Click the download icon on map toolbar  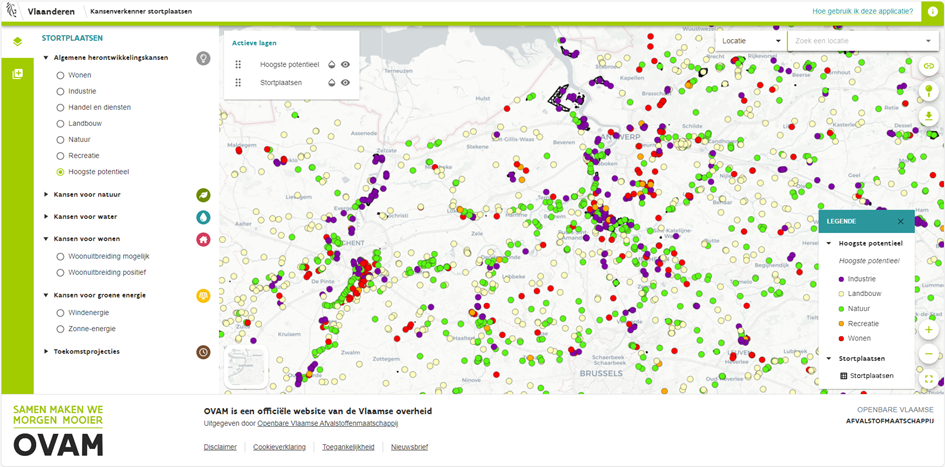tap(929, 116)
